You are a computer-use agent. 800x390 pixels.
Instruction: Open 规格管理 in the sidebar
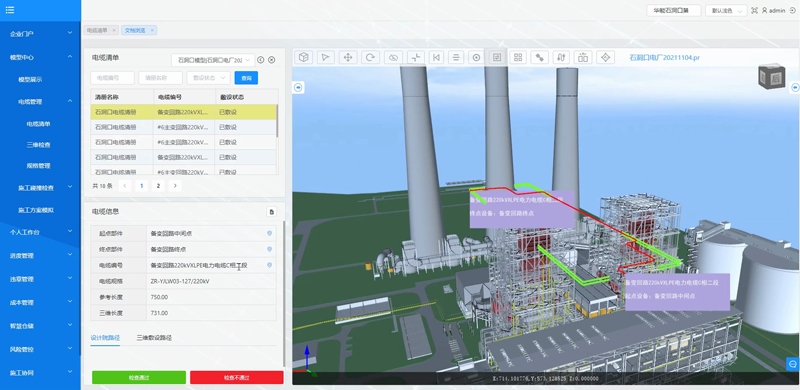[39, 166]
